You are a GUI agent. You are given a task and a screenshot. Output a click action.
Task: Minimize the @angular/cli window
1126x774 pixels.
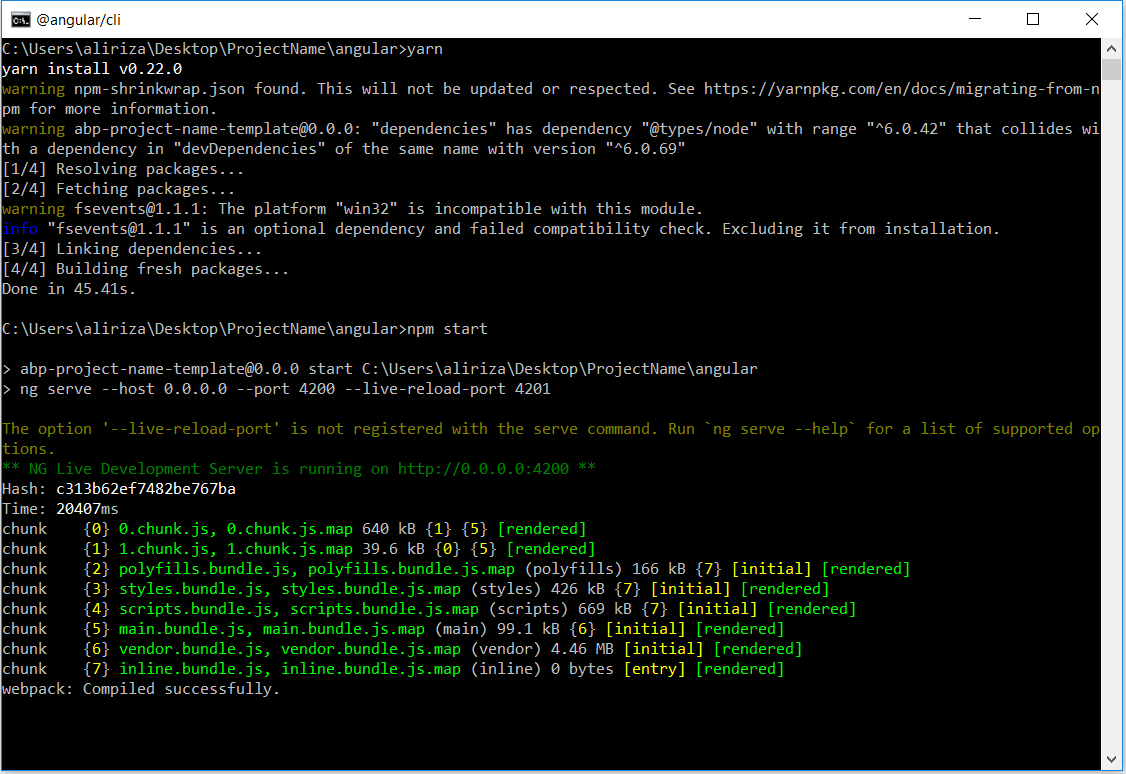[974, 19]
